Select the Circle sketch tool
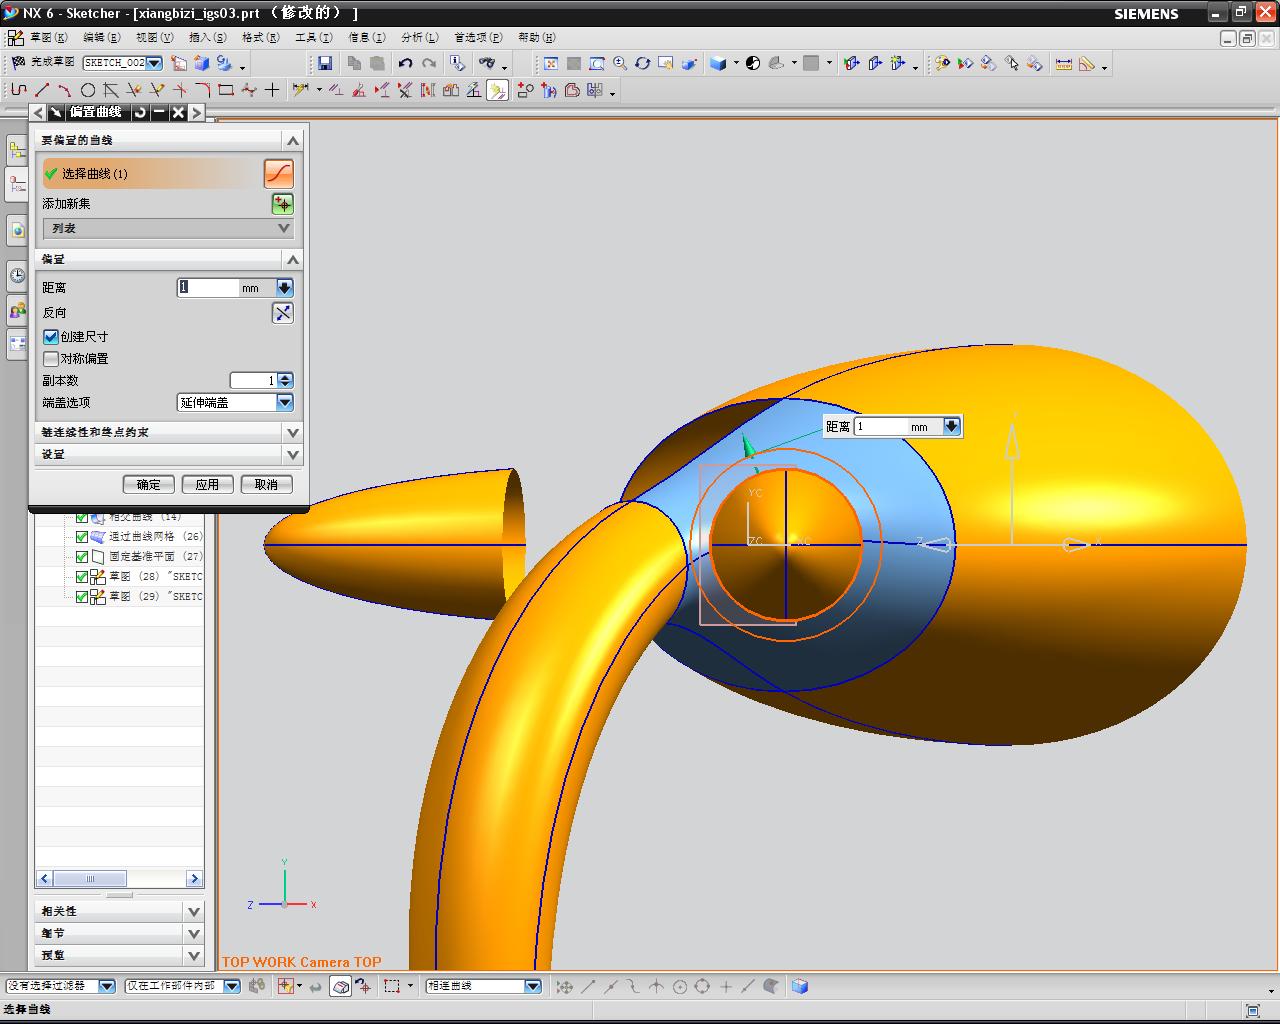This screenshot has height=1024, width=1280. coord(88,90)
